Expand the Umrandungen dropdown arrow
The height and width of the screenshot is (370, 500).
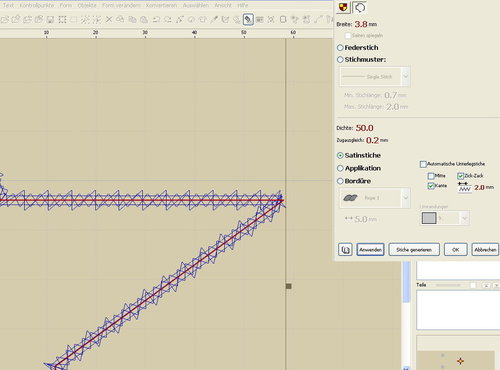pos(464,218)
